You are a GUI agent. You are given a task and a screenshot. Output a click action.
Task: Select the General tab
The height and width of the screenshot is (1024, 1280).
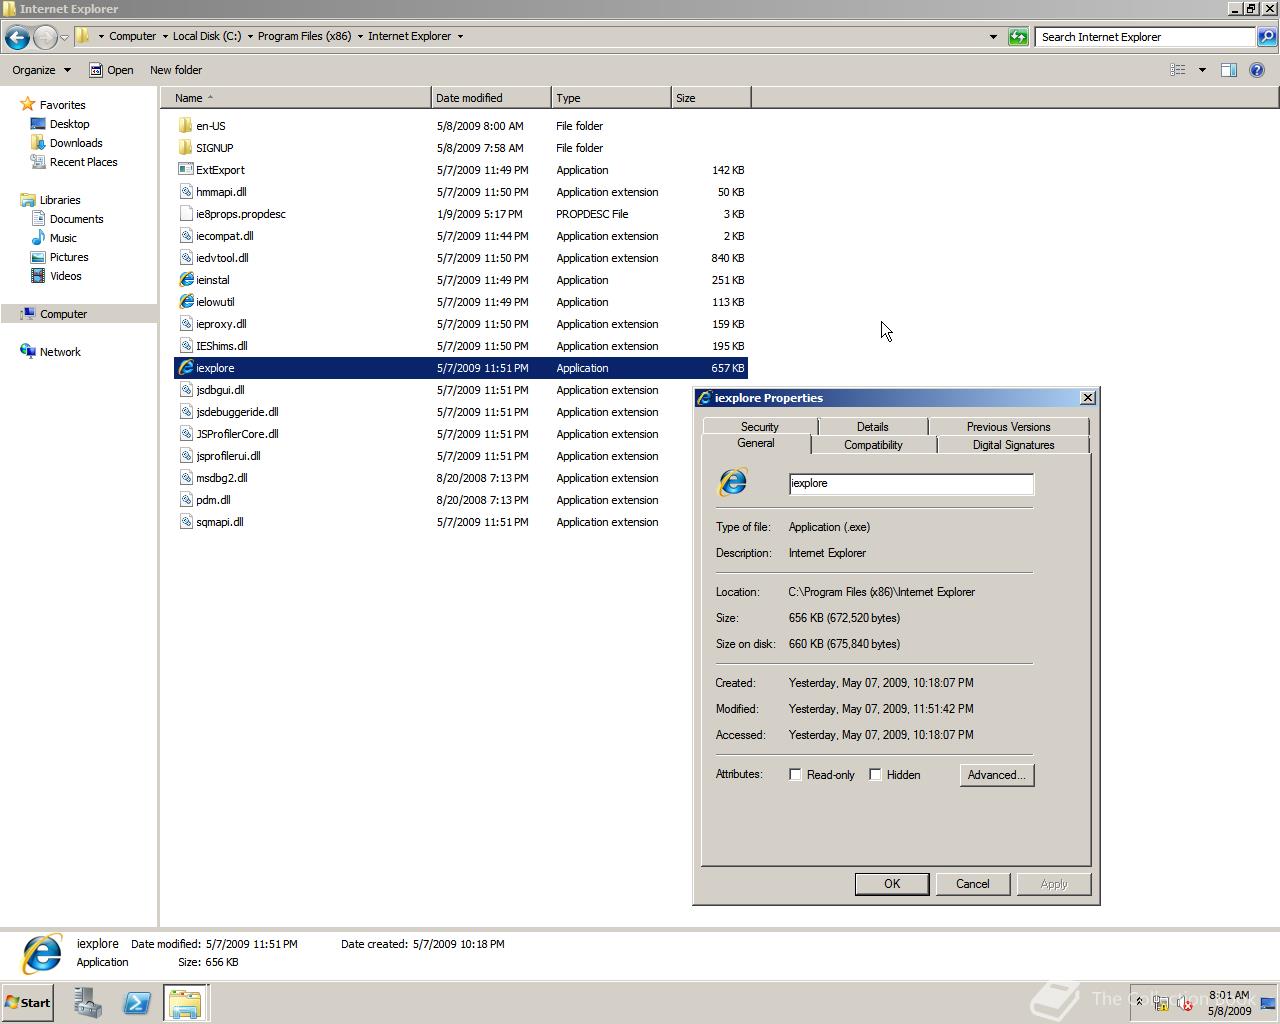pos(756,443)
